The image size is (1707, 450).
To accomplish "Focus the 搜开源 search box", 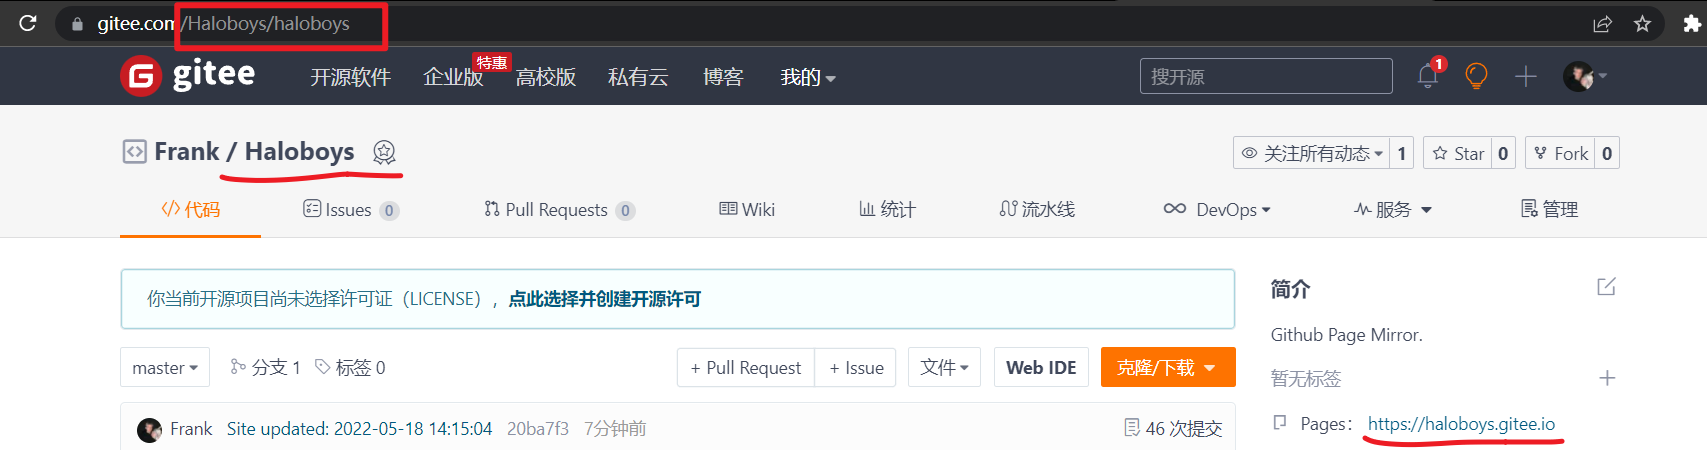I will click(x=1266, y=76).
